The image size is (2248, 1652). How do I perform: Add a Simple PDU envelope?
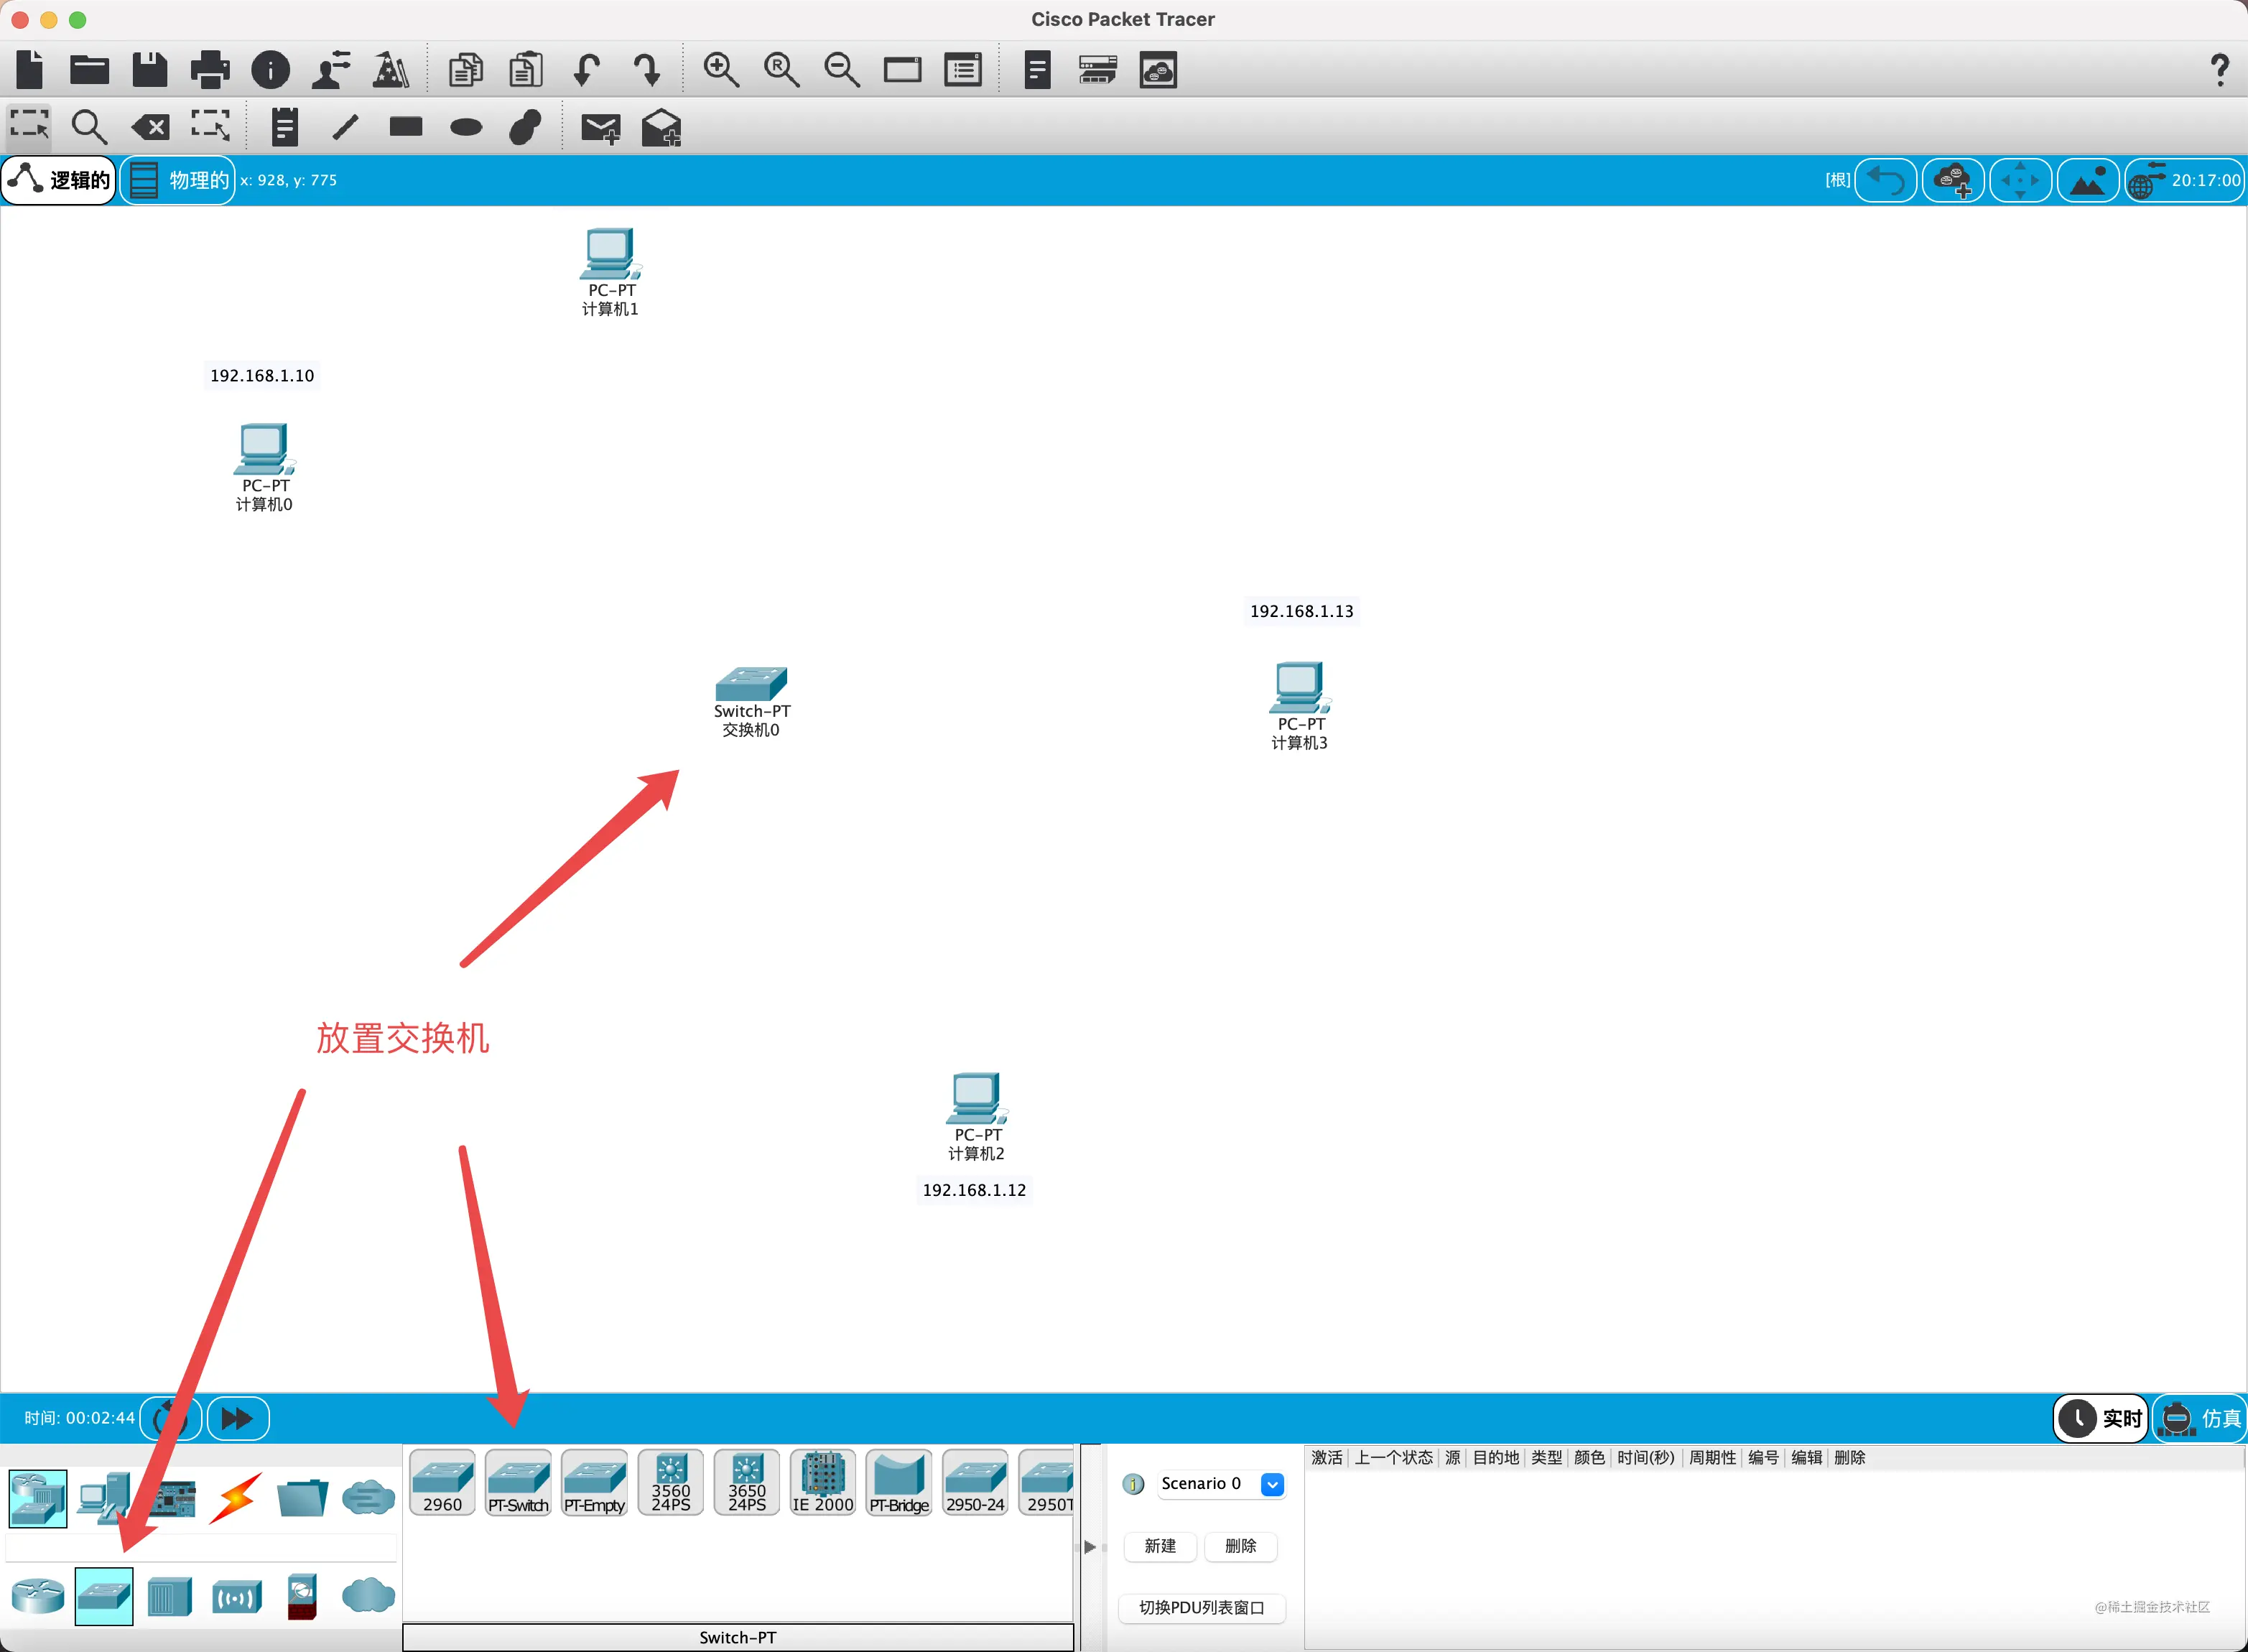(x=601, y=128)
